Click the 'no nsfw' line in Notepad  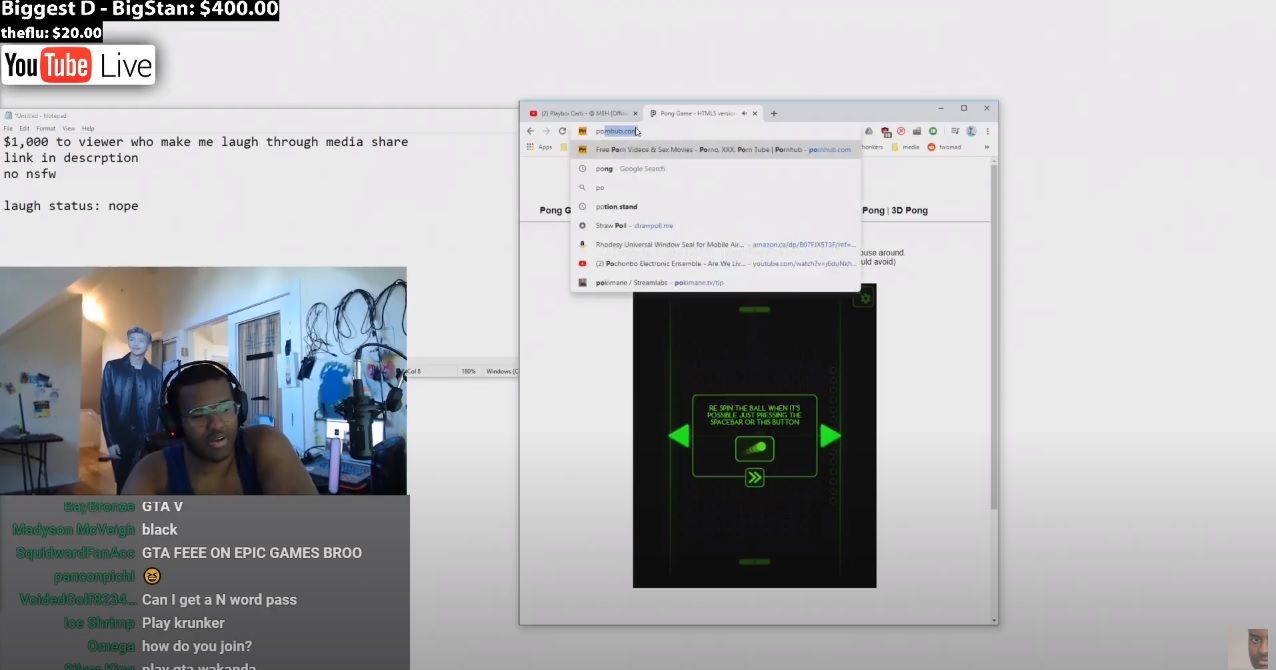tap(29, 174)
